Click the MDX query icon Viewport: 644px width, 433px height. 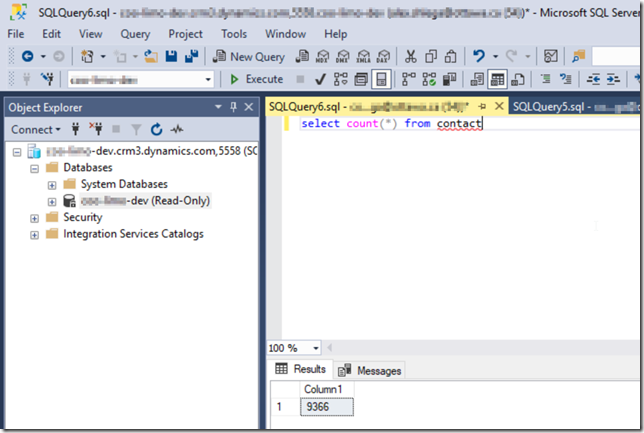pos(322,56)
